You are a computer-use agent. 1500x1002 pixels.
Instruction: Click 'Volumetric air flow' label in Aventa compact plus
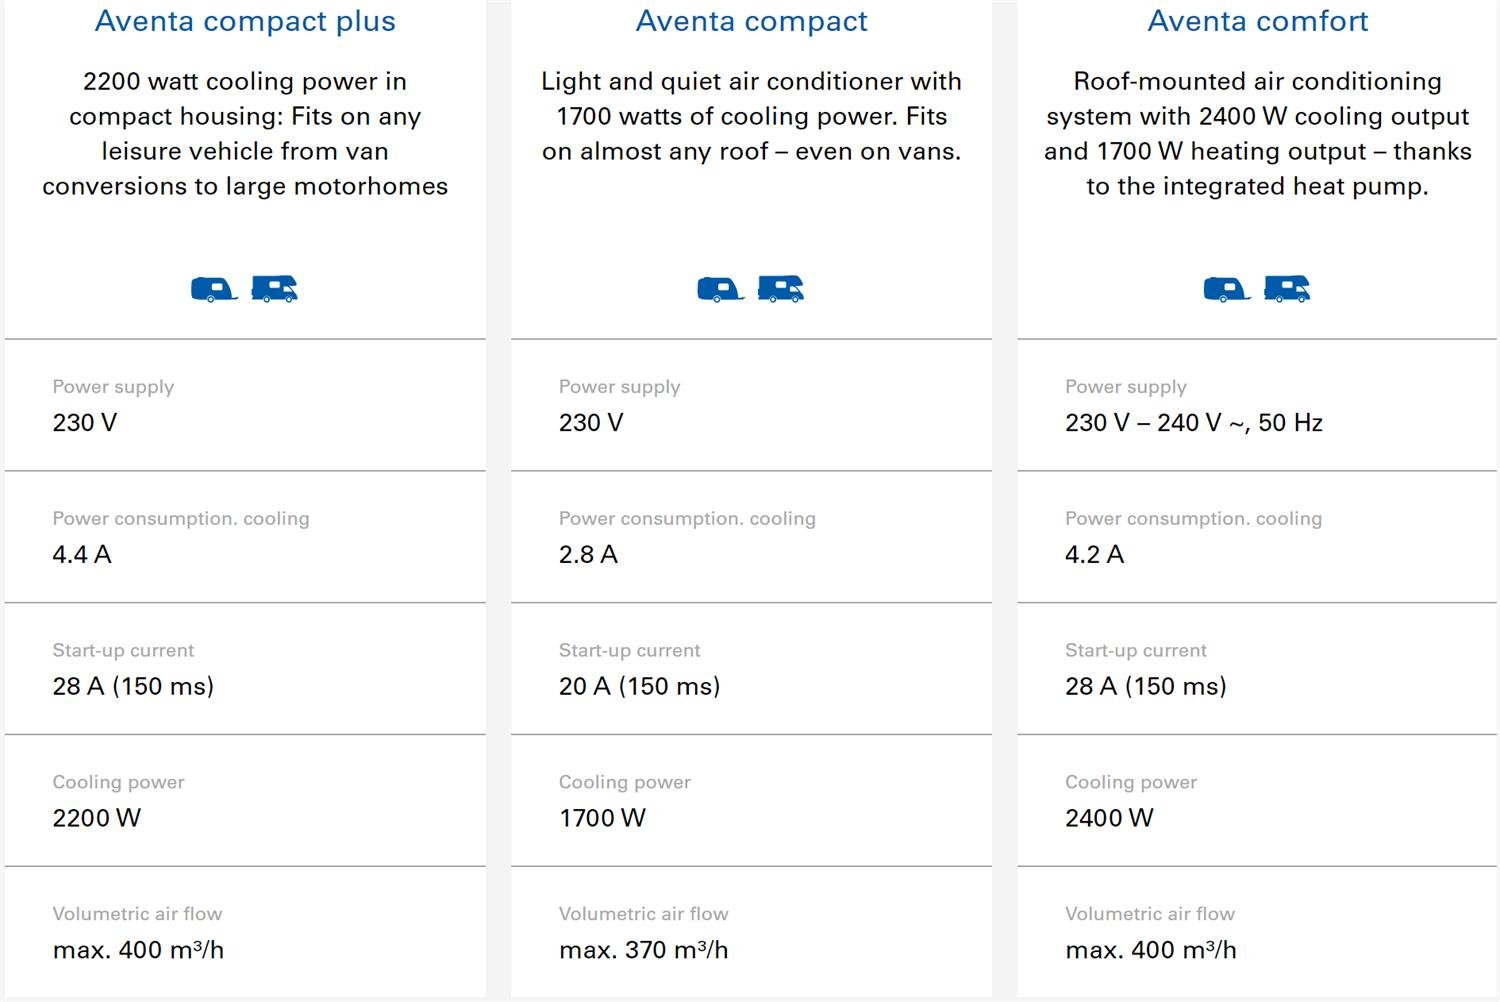pyautogui.click(x=137, y=914)
